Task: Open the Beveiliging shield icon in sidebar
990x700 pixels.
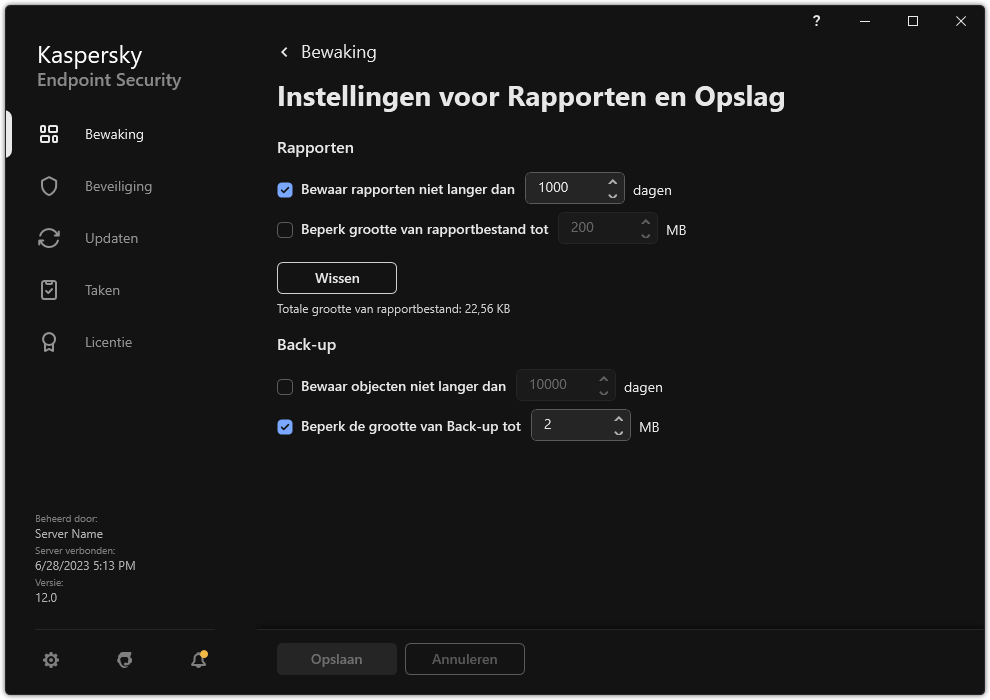Action: [48, 186]
